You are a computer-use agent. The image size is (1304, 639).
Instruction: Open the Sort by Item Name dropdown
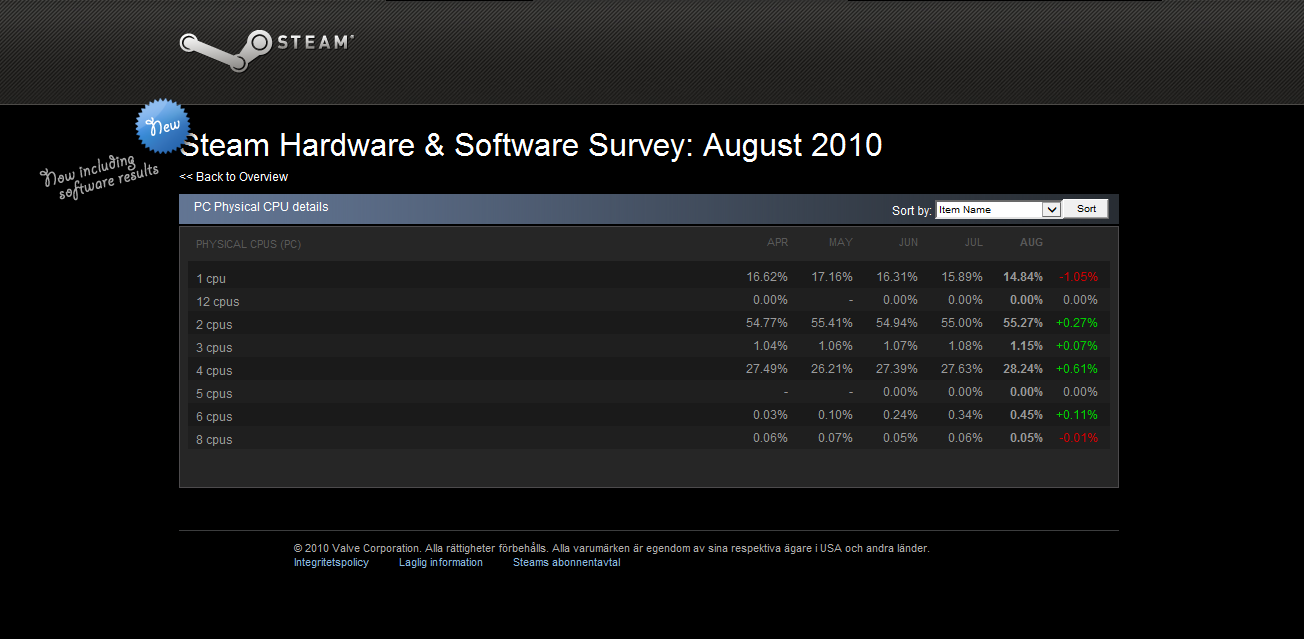(x=997, y=209)
